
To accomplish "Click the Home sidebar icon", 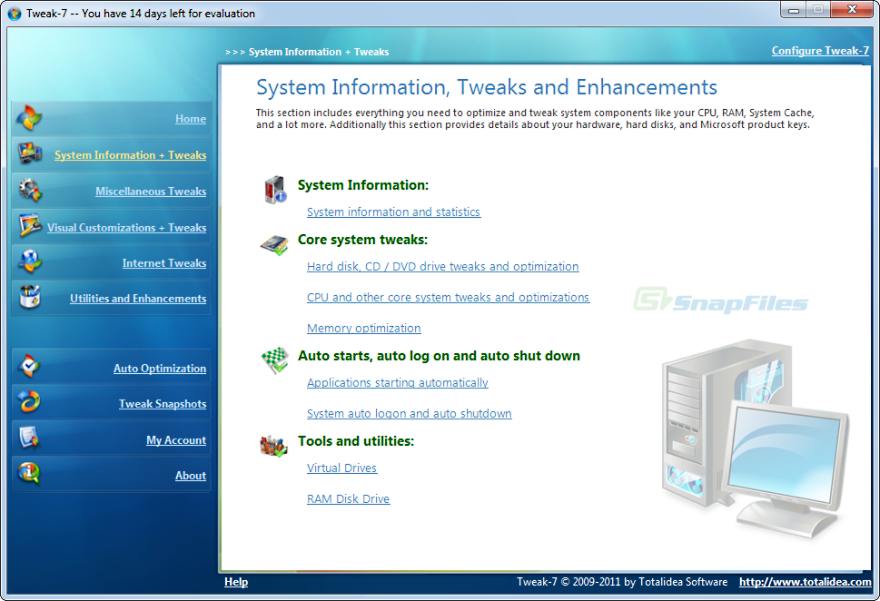I will [29, 117].
